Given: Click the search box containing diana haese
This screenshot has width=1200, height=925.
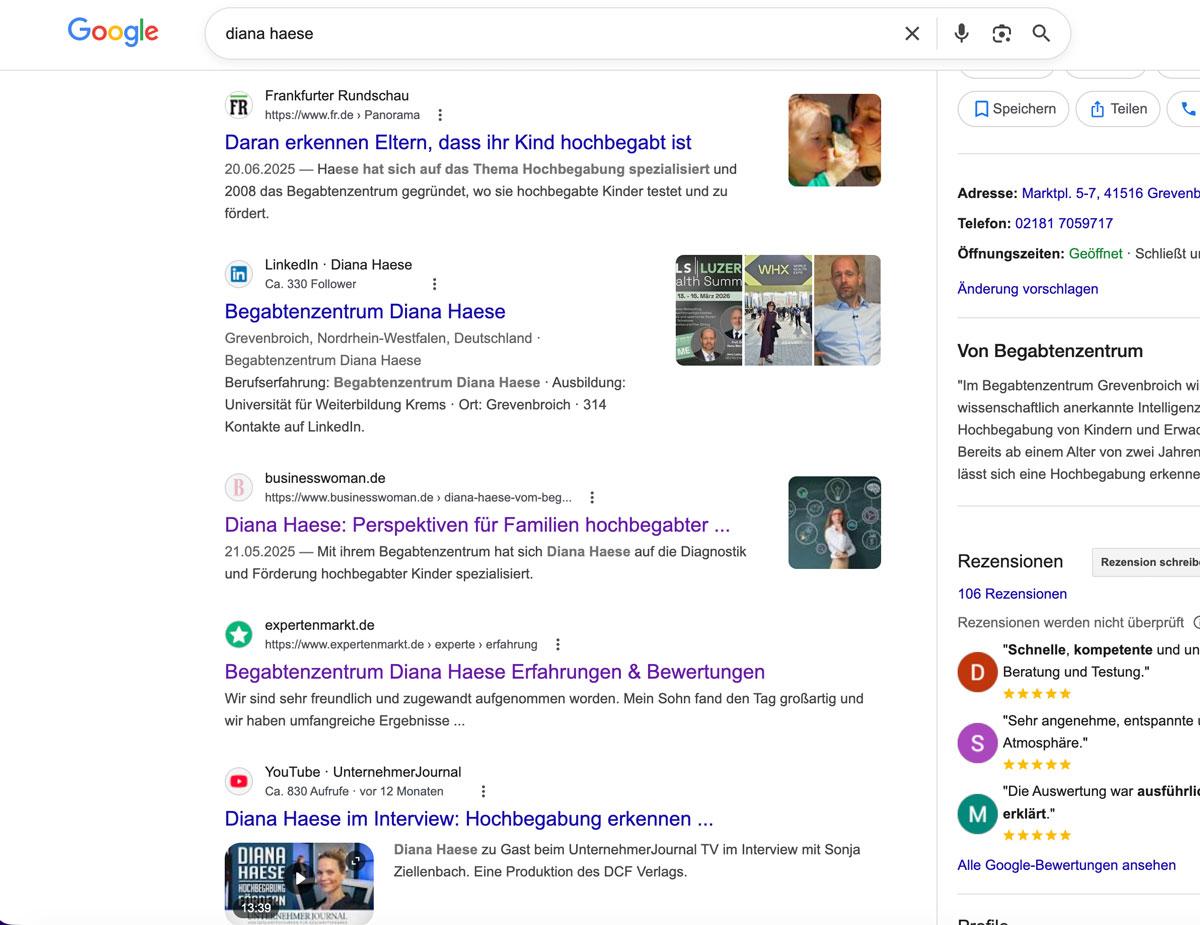Looking at the screenshot, I should tap(637, 34).
